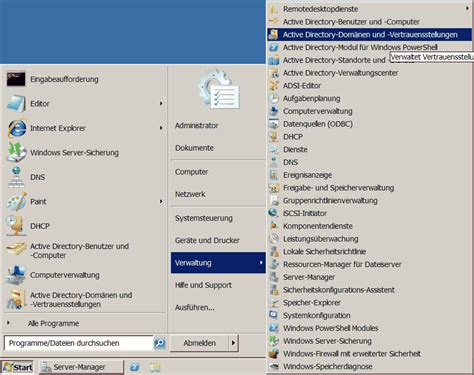Switch to Server-Manager taskbar button
474x375 pixels.
pos(81,367)
